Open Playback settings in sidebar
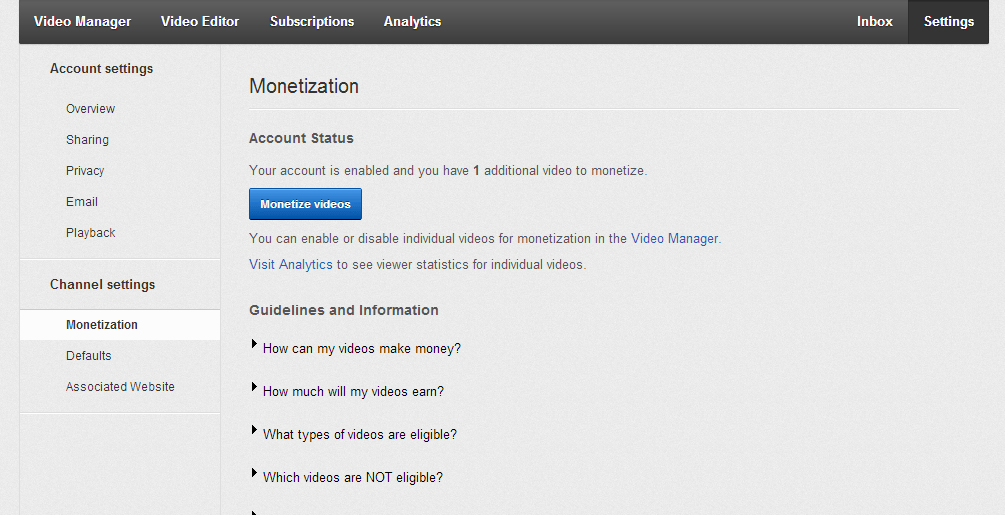Viewport: 1005px width, 515px height. (x=91, y=233)
